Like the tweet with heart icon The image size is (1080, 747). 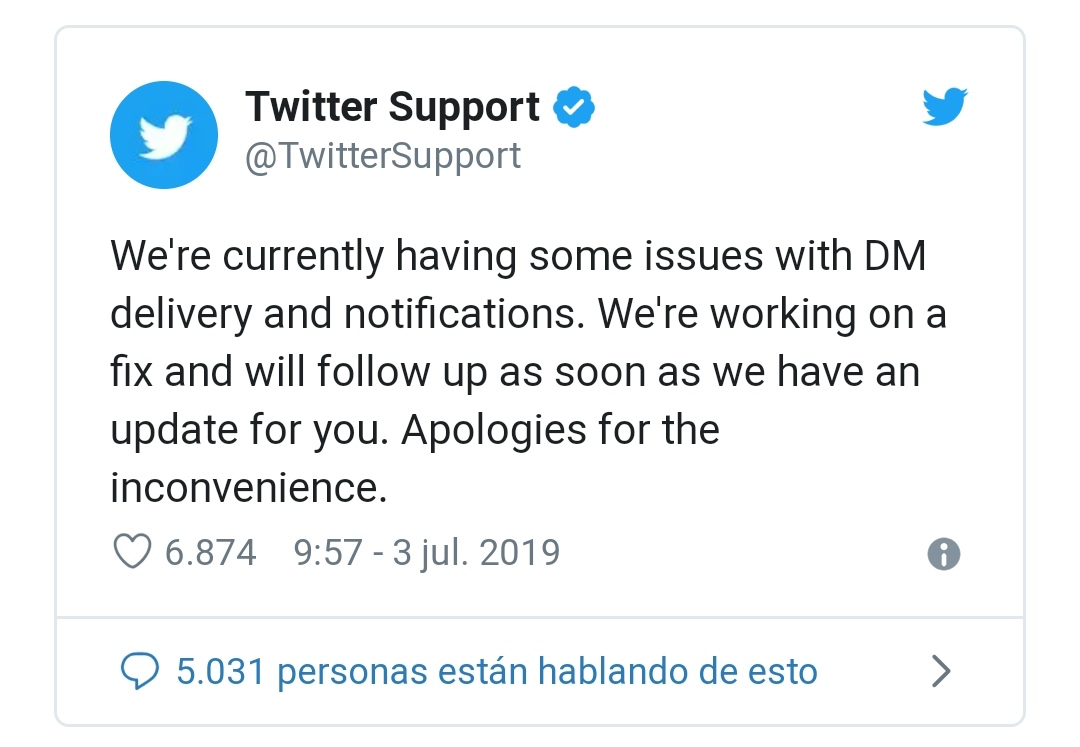click(132, 551)
